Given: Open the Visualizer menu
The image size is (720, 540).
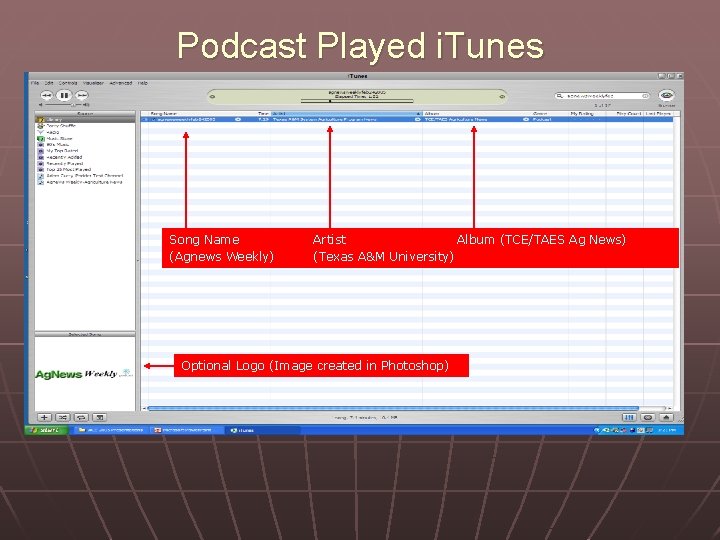Looking at the screenshot, I should click(93, 83).
